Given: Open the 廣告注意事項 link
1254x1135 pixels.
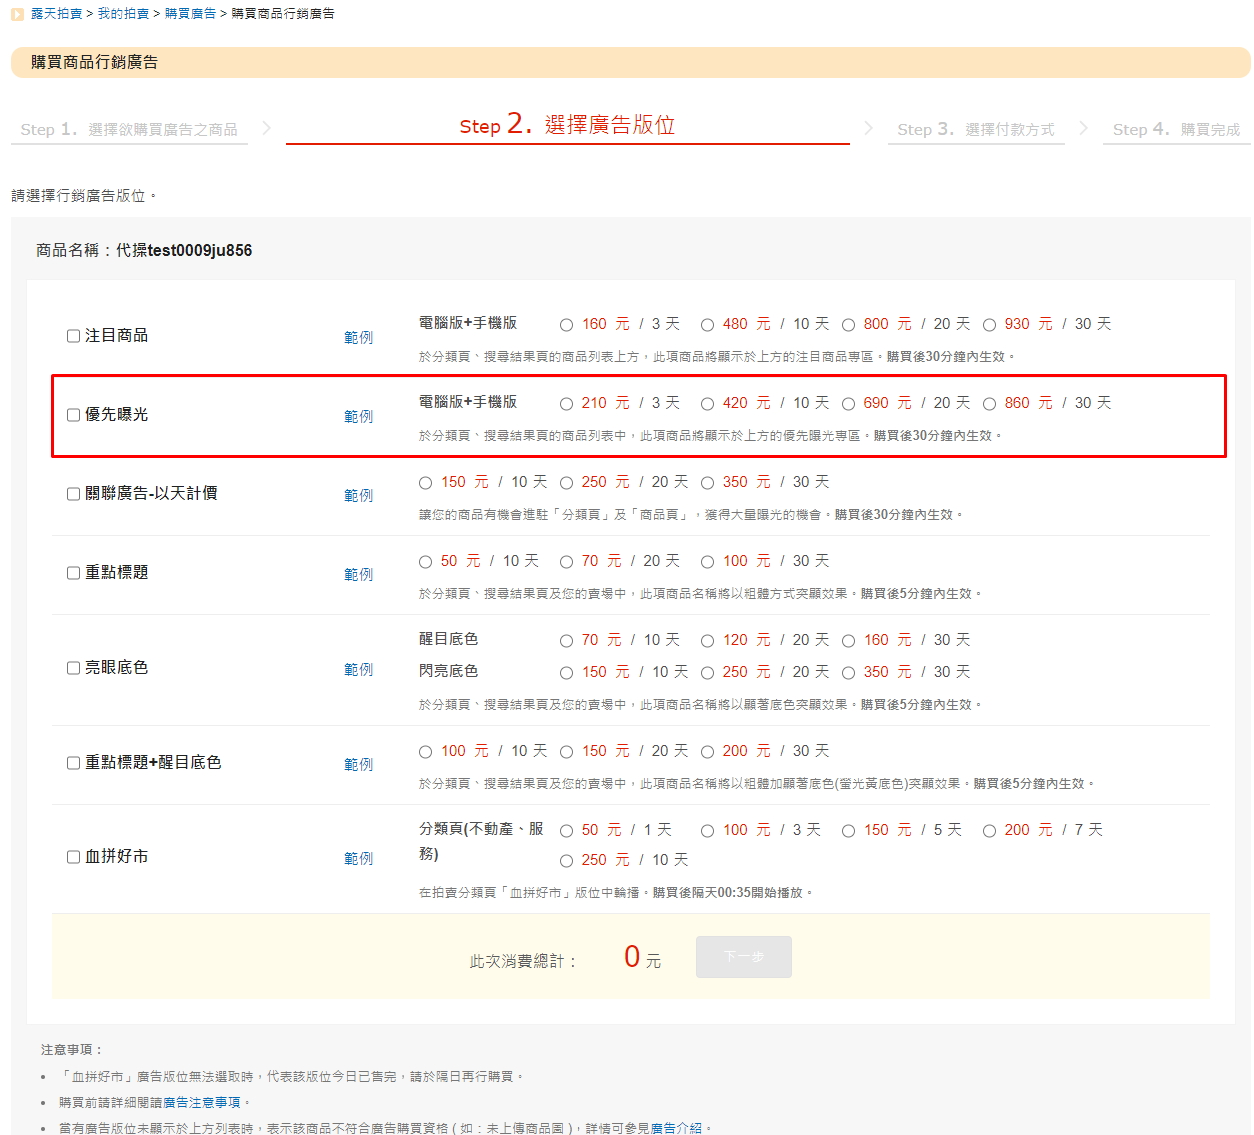Looking at the screenshot, I should pos(201,1102).
